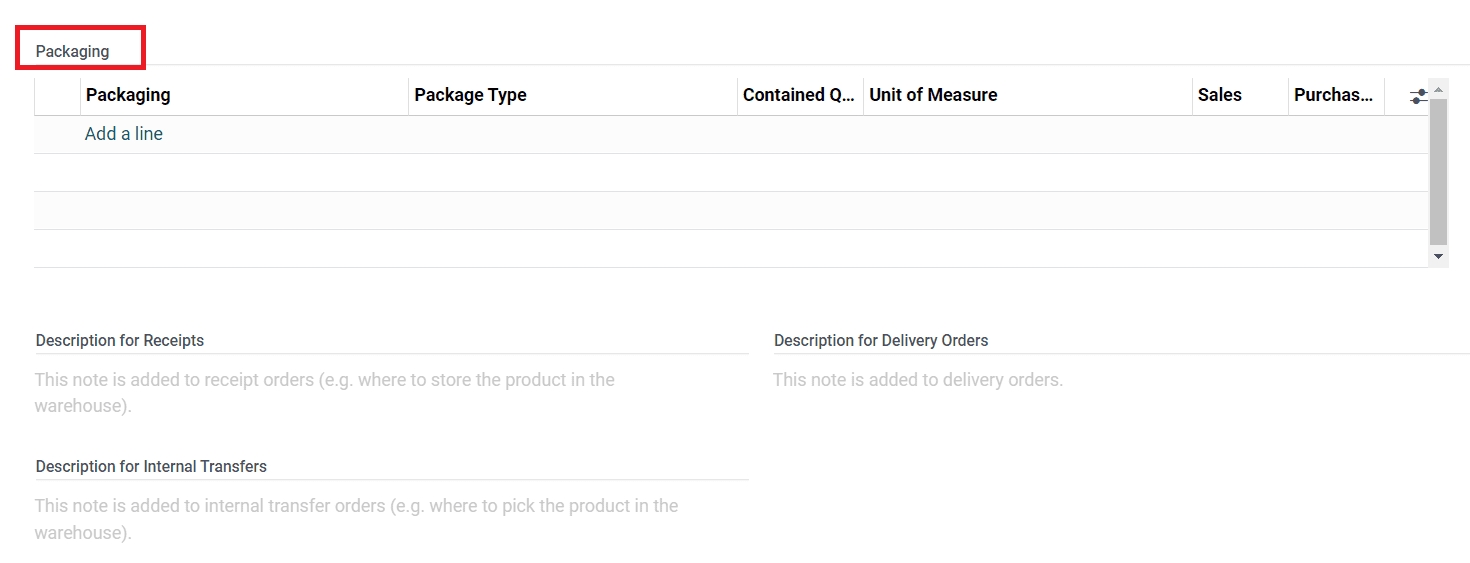Click the Contained Quantity column header
This screenshot has height=563, width=1470.
[x=798, y=95]
